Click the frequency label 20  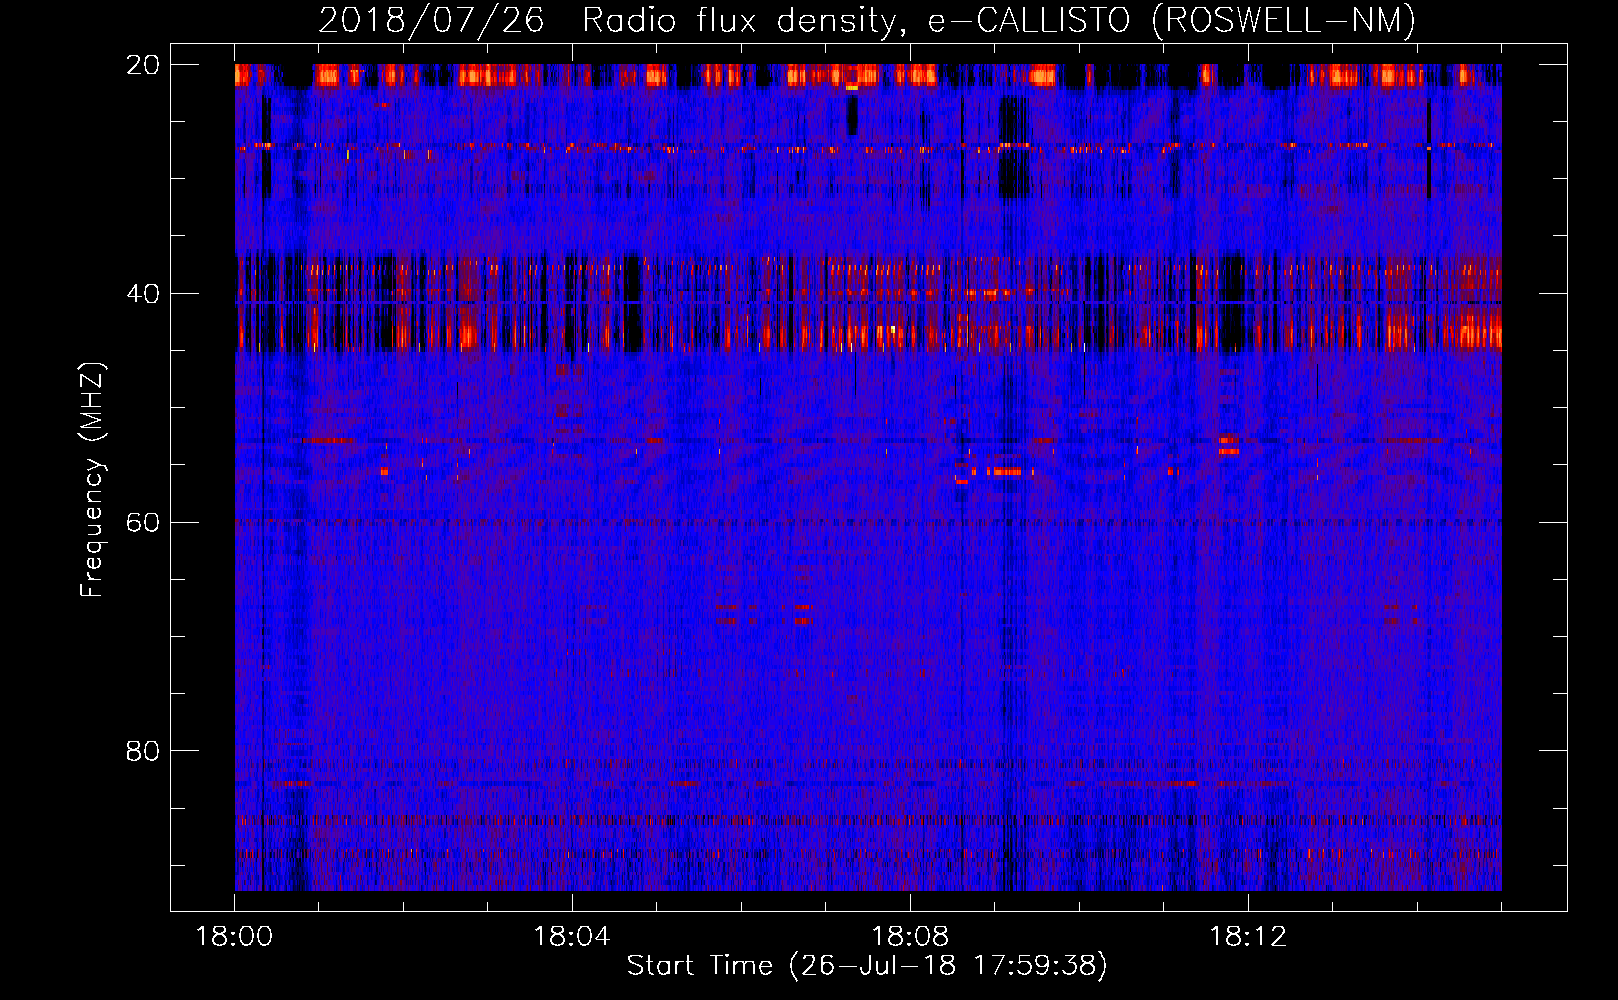coord(143,65)
